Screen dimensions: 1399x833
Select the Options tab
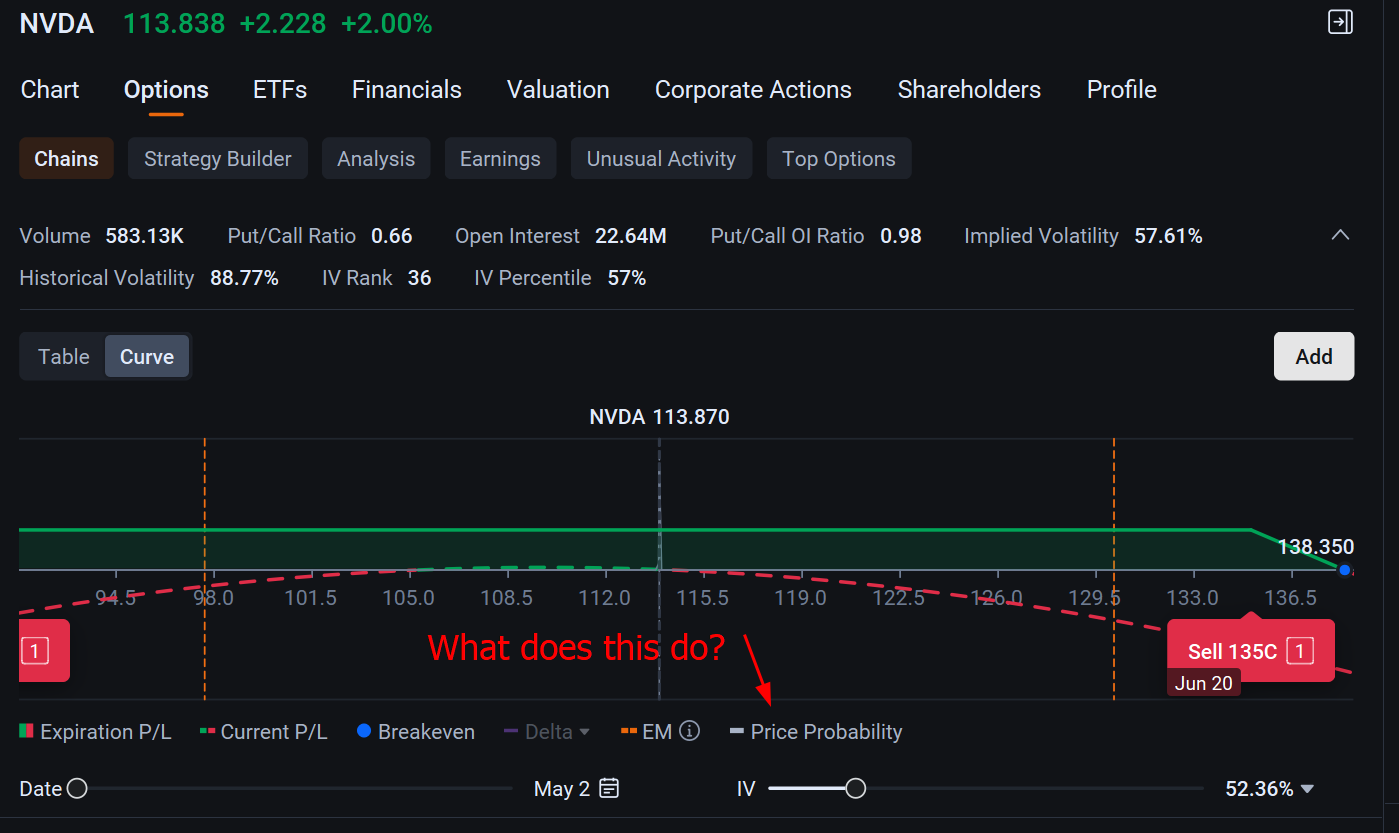(x=166, y=90)
